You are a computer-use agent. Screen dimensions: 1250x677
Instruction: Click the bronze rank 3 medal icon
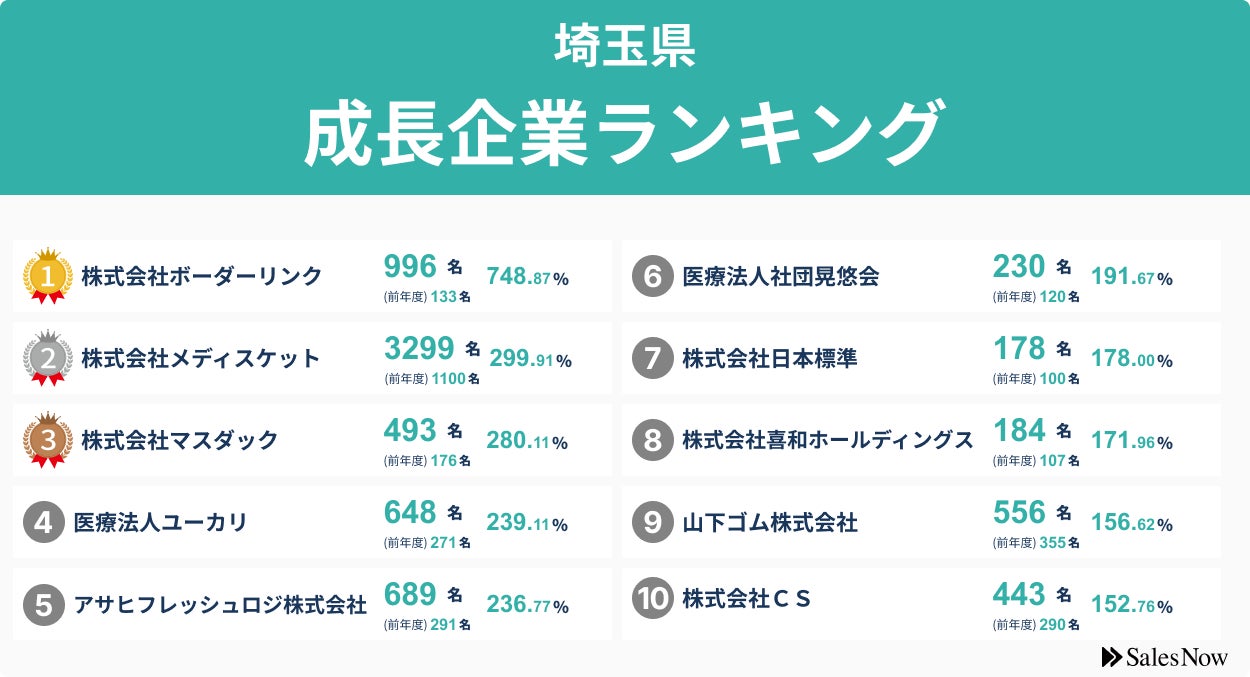click(48, 439)
